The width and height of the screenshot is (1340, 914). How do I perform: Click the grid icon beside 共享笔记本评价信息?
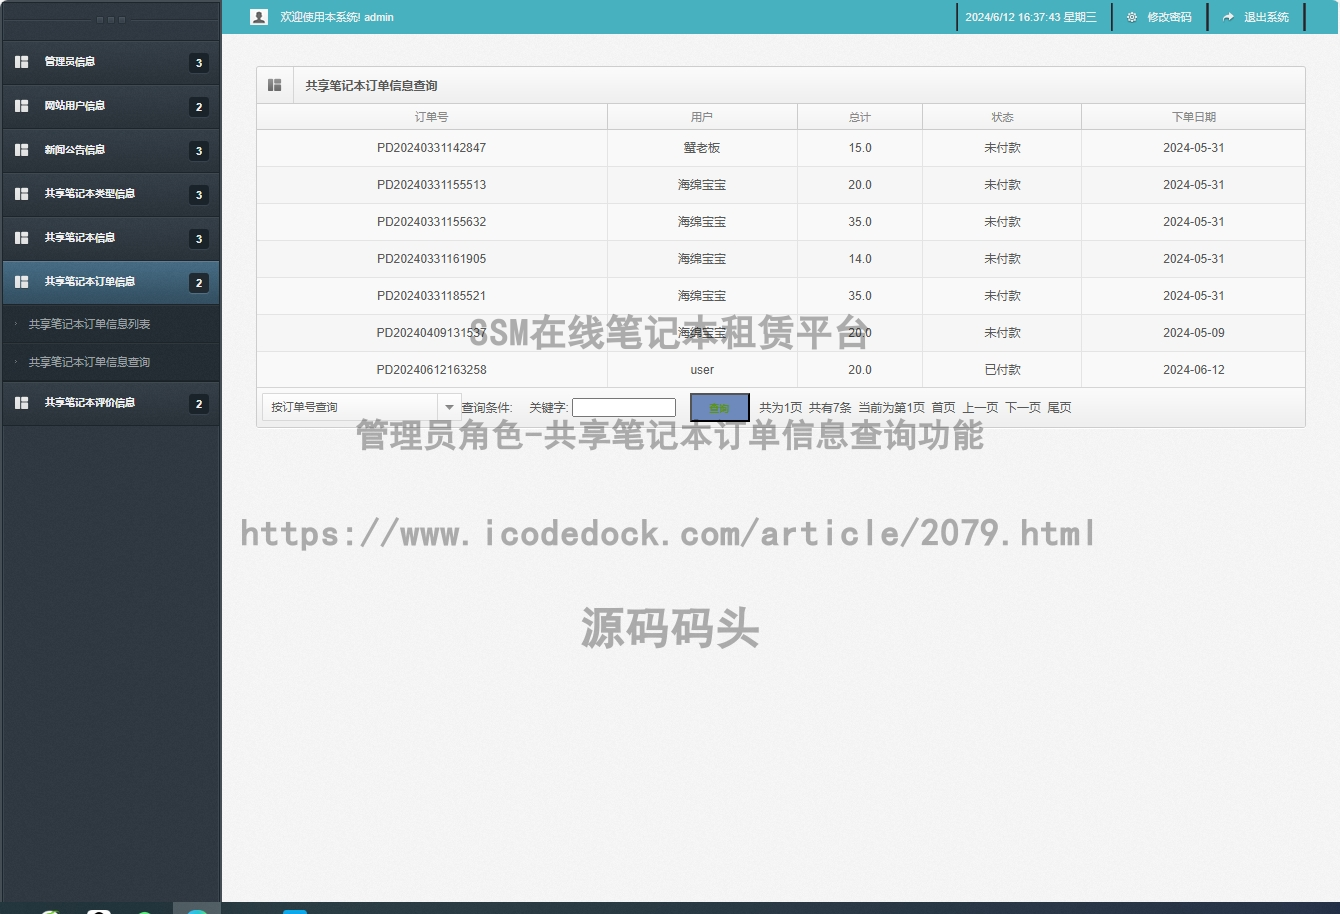tap(21, 403)
